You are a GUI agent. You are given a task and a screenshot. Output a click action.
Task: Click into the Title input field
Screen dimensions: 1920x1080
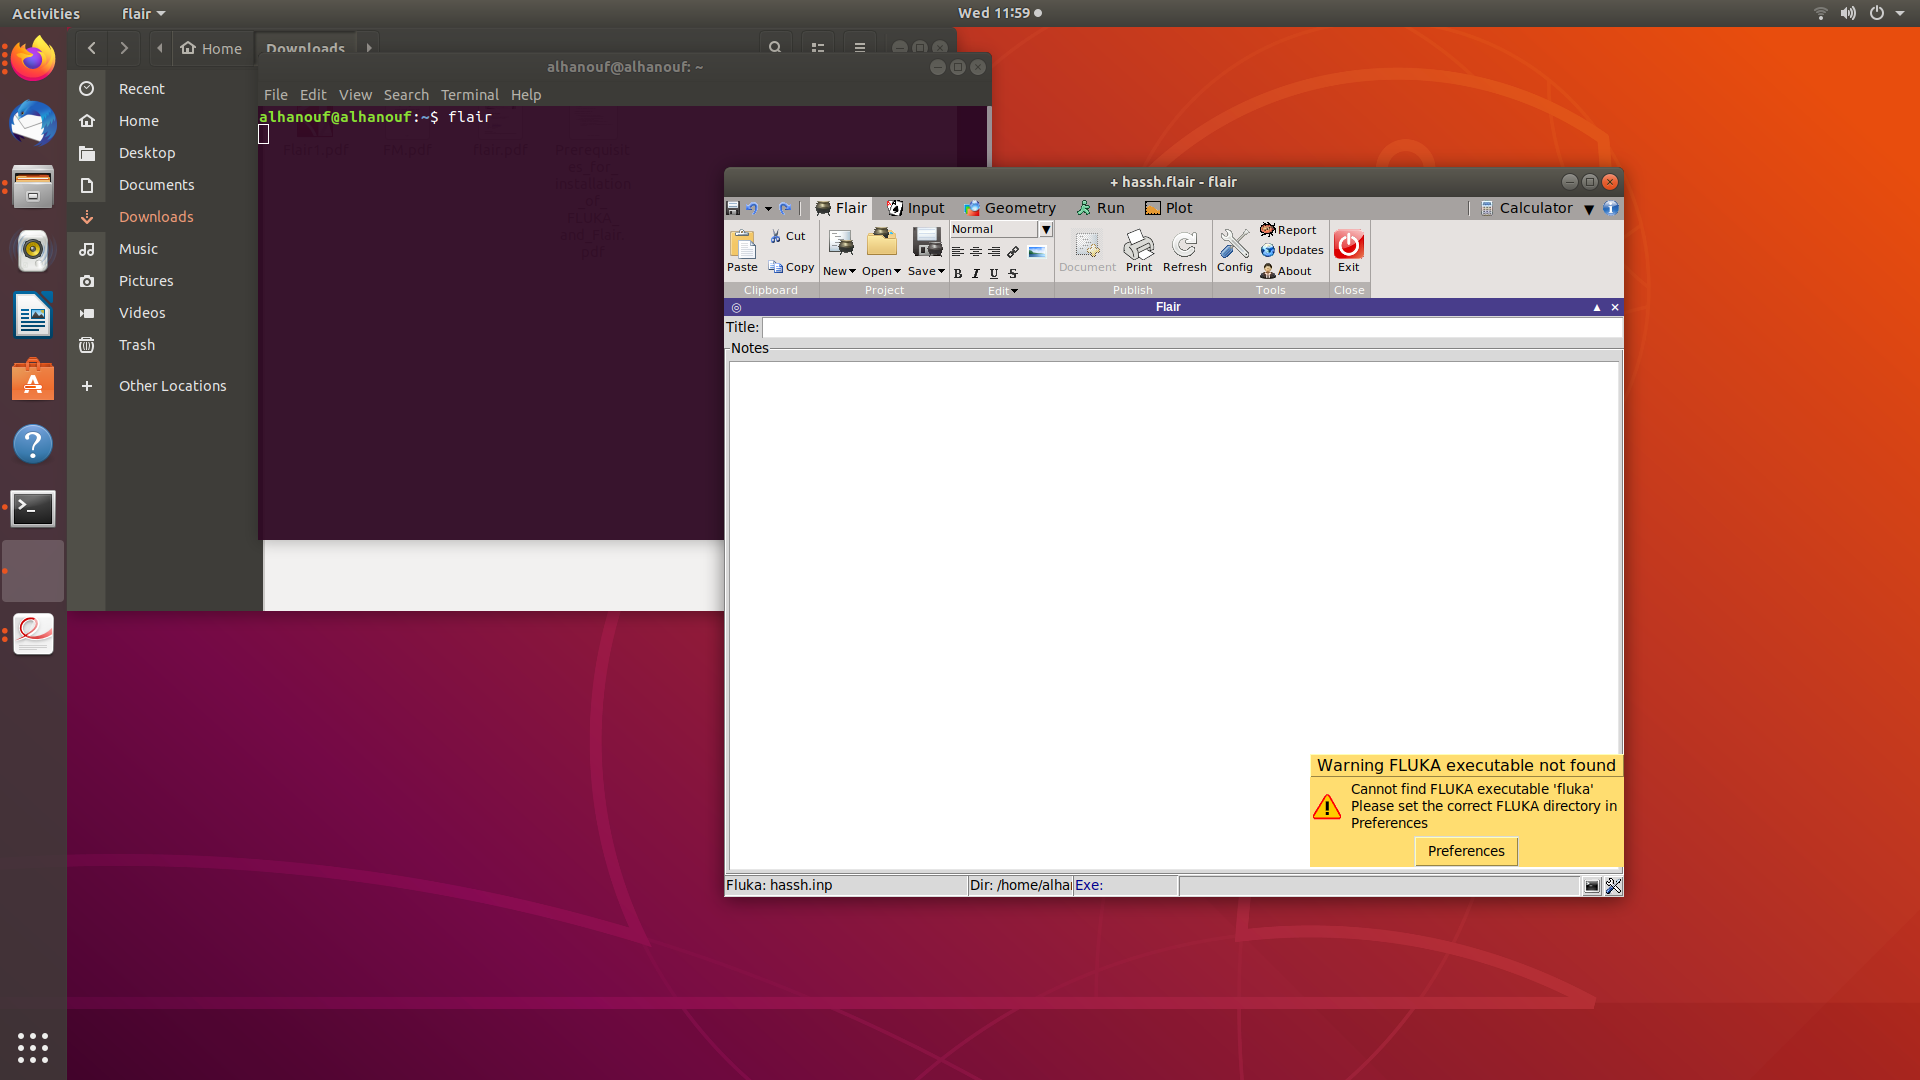tap(1192, 327)
